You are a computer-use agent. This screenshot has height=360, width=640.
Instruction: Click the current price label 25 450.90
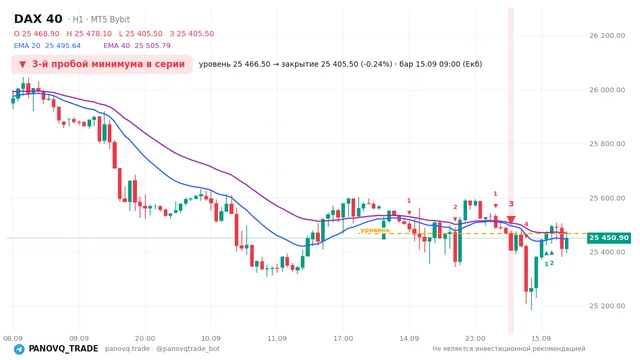click(x=609, y=238)
